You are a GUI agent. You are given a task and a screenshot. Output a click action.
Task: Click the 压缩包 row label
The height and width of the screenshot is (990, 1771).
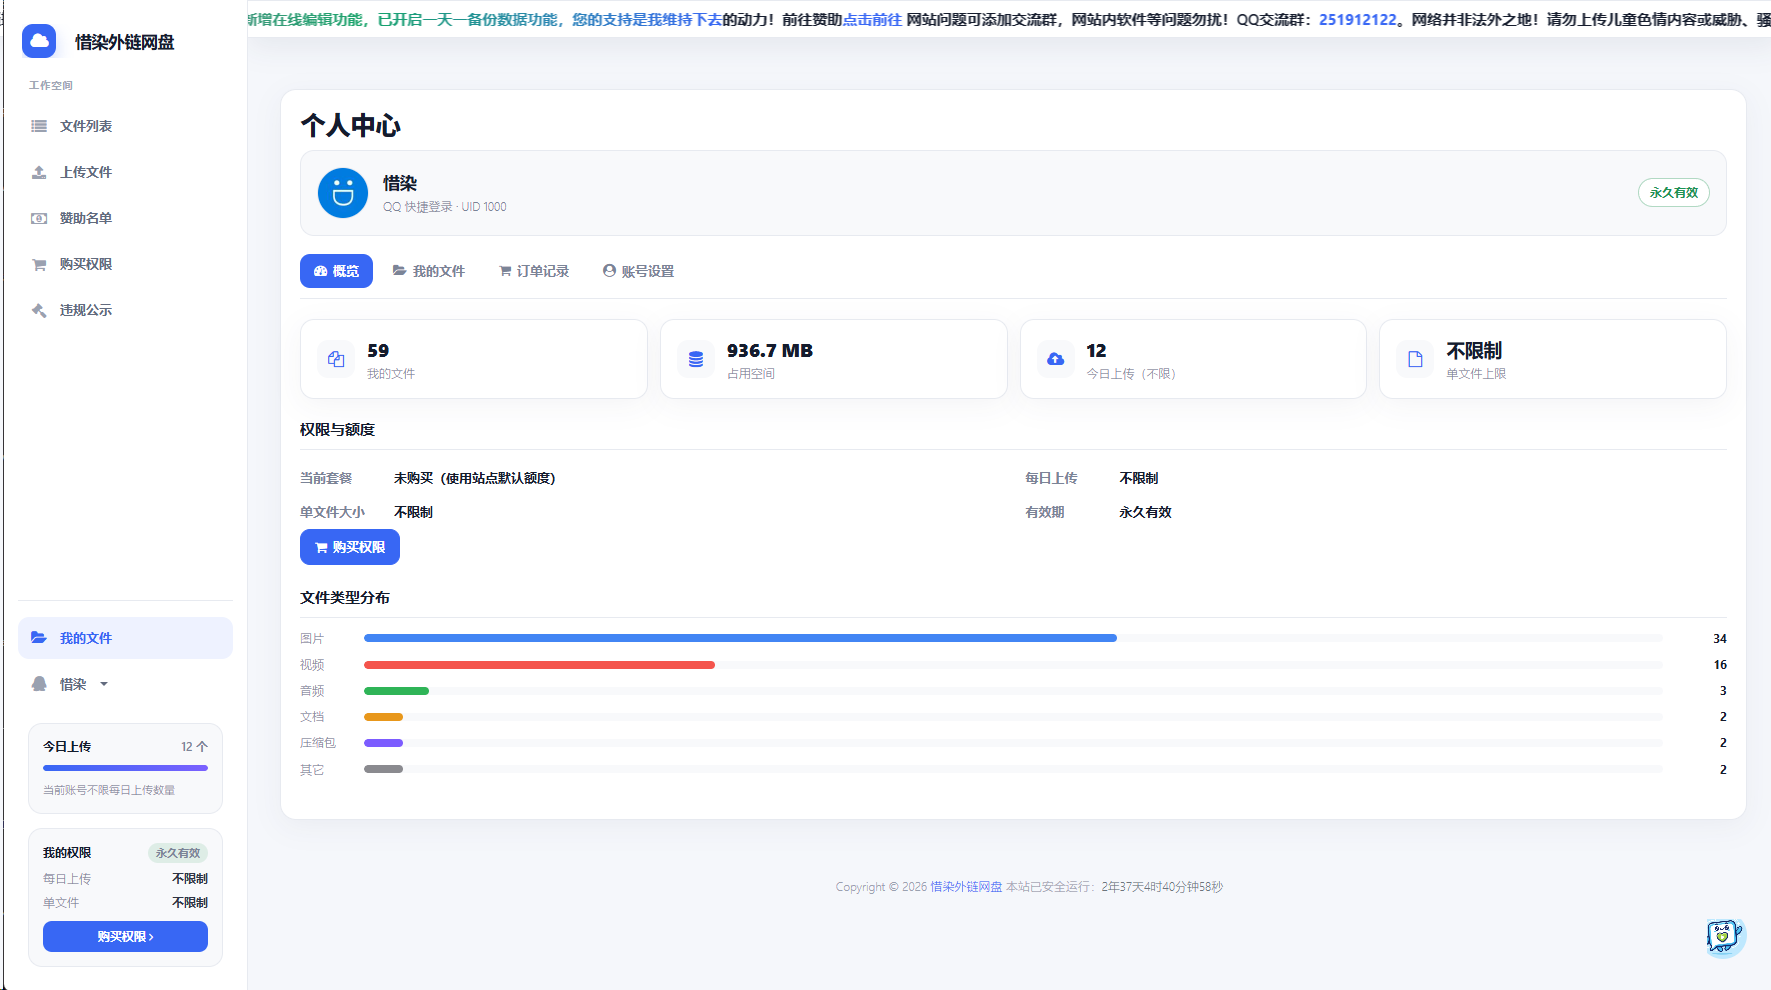pos(318,743)
